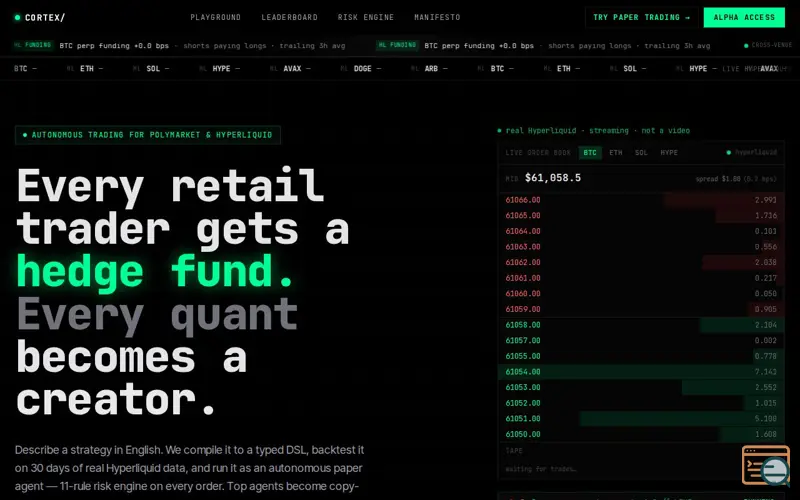Switch order book to HYPE tab
This screenshot has height=500, width=800.
click(669, 153)
